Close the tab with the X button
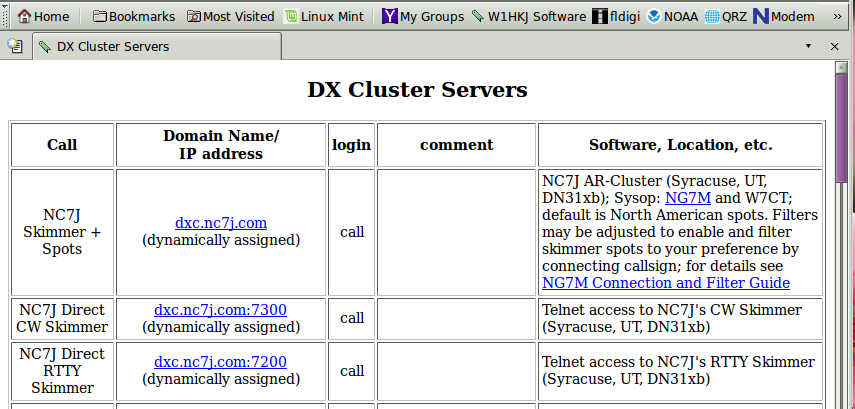 tap(834, 46)
